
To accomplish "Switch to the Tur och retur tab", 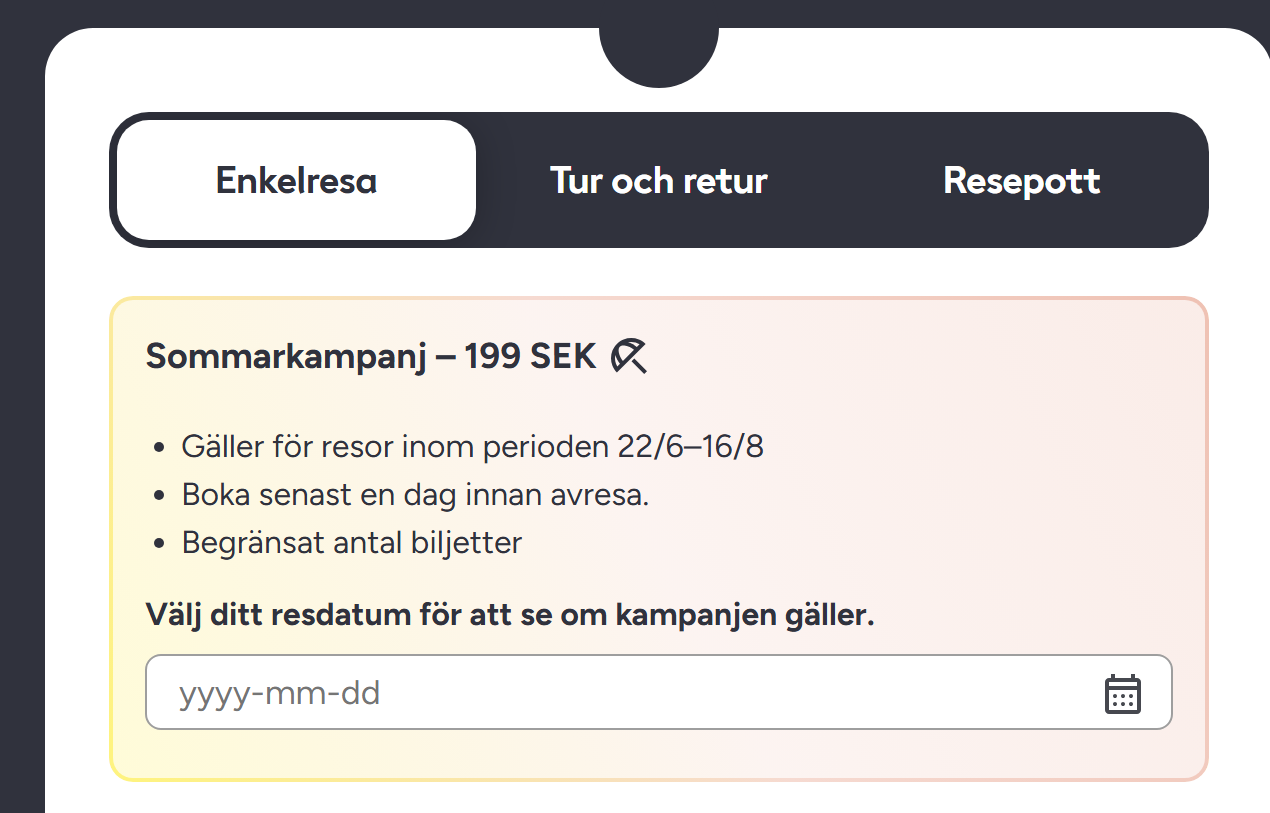I will click(659, 180).
